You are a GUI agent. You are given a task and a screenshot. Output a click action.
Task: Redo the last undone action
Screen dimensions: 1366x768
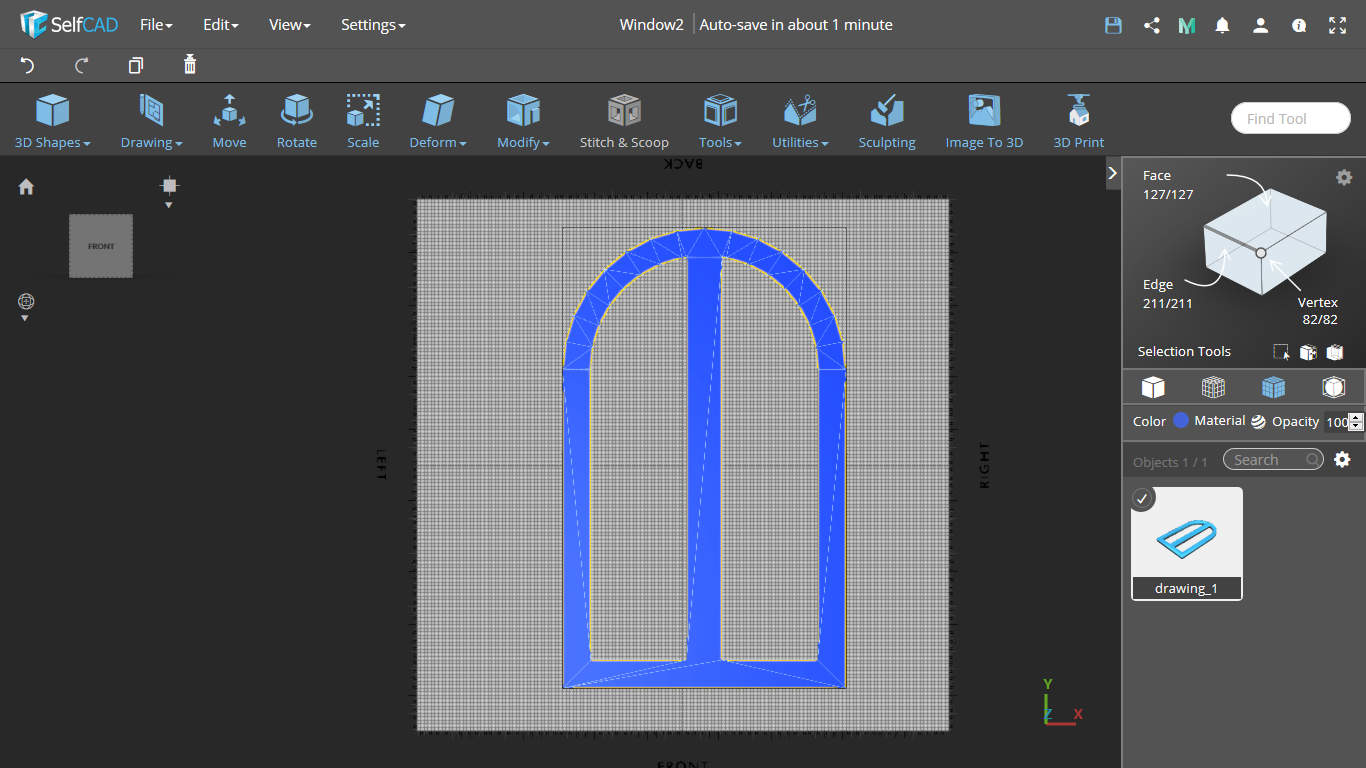[x=82, y=65]
